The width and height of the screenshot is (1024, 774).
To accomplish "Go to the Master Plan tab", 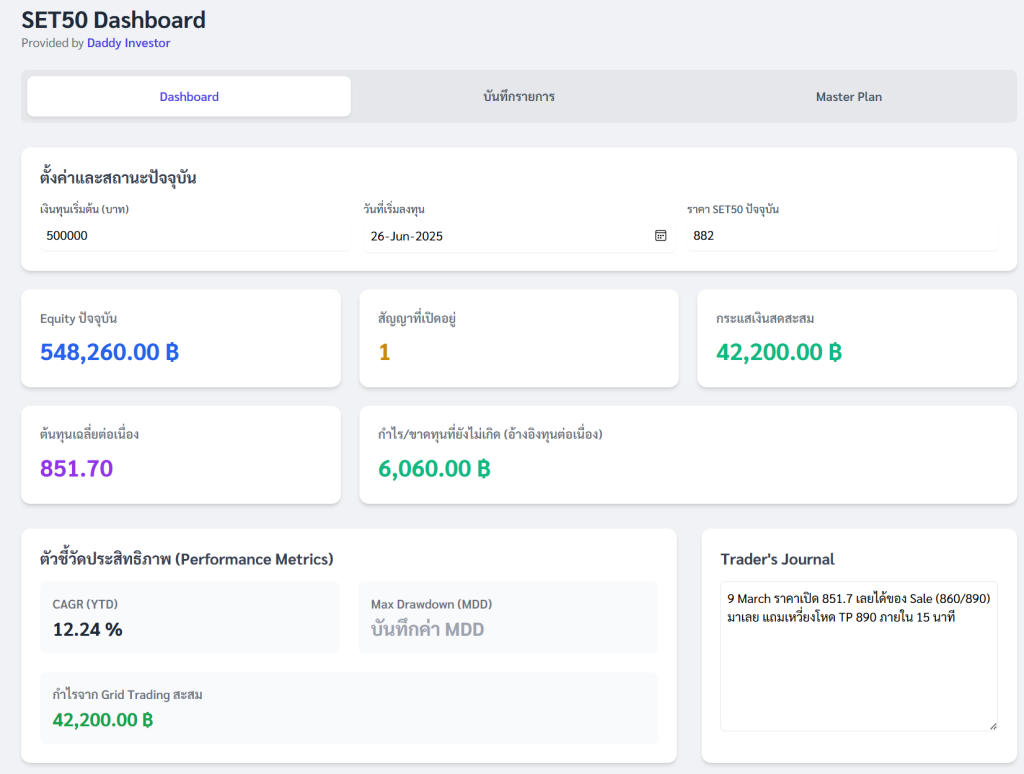I will [x=848, y=97].
